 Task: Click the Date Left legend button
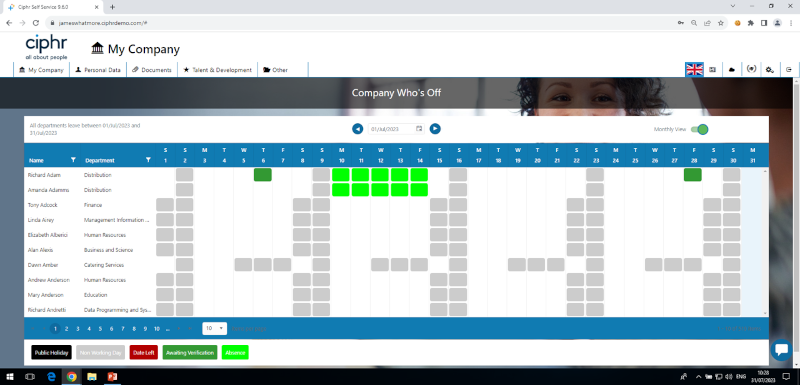(x=143, y=352)
